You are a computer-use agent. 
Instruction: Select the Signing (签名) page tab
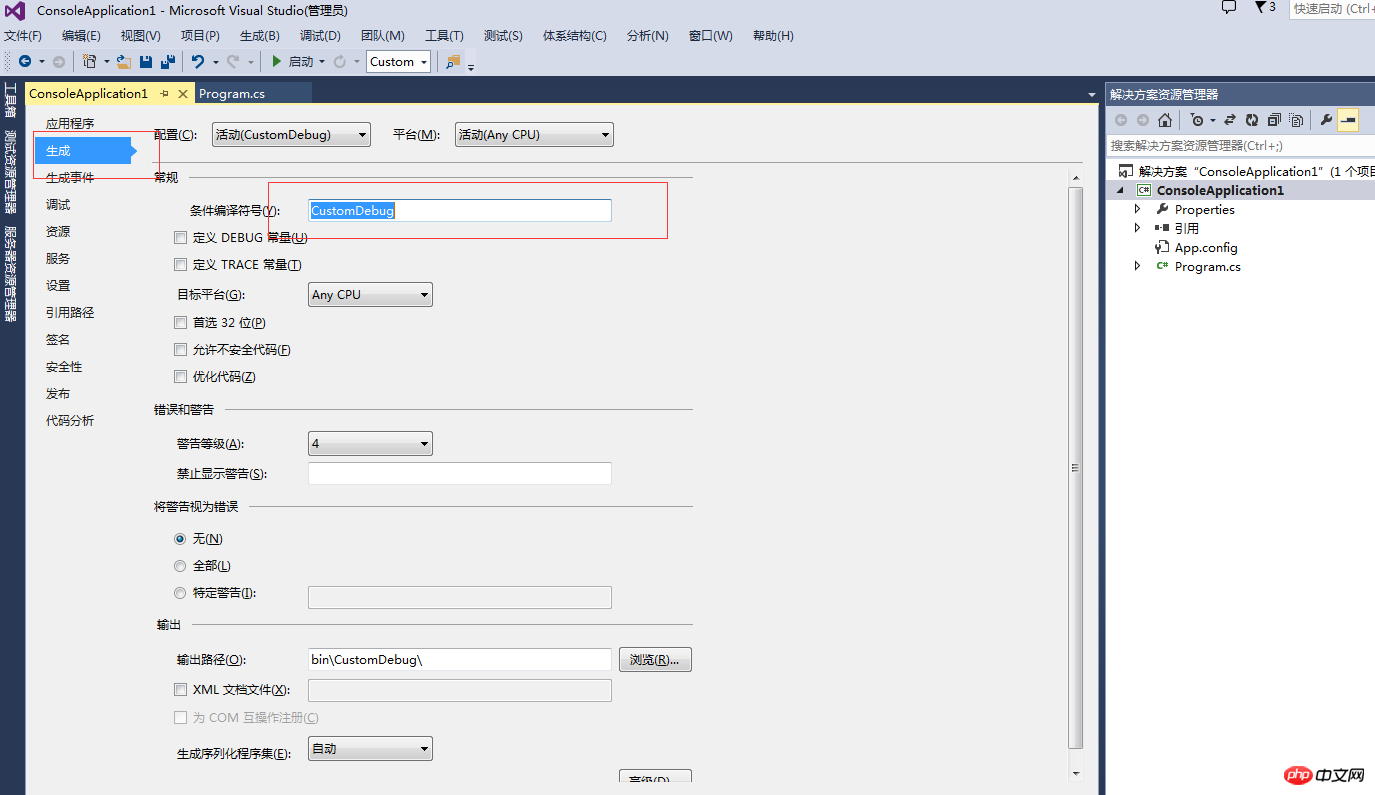click(58, 340)
